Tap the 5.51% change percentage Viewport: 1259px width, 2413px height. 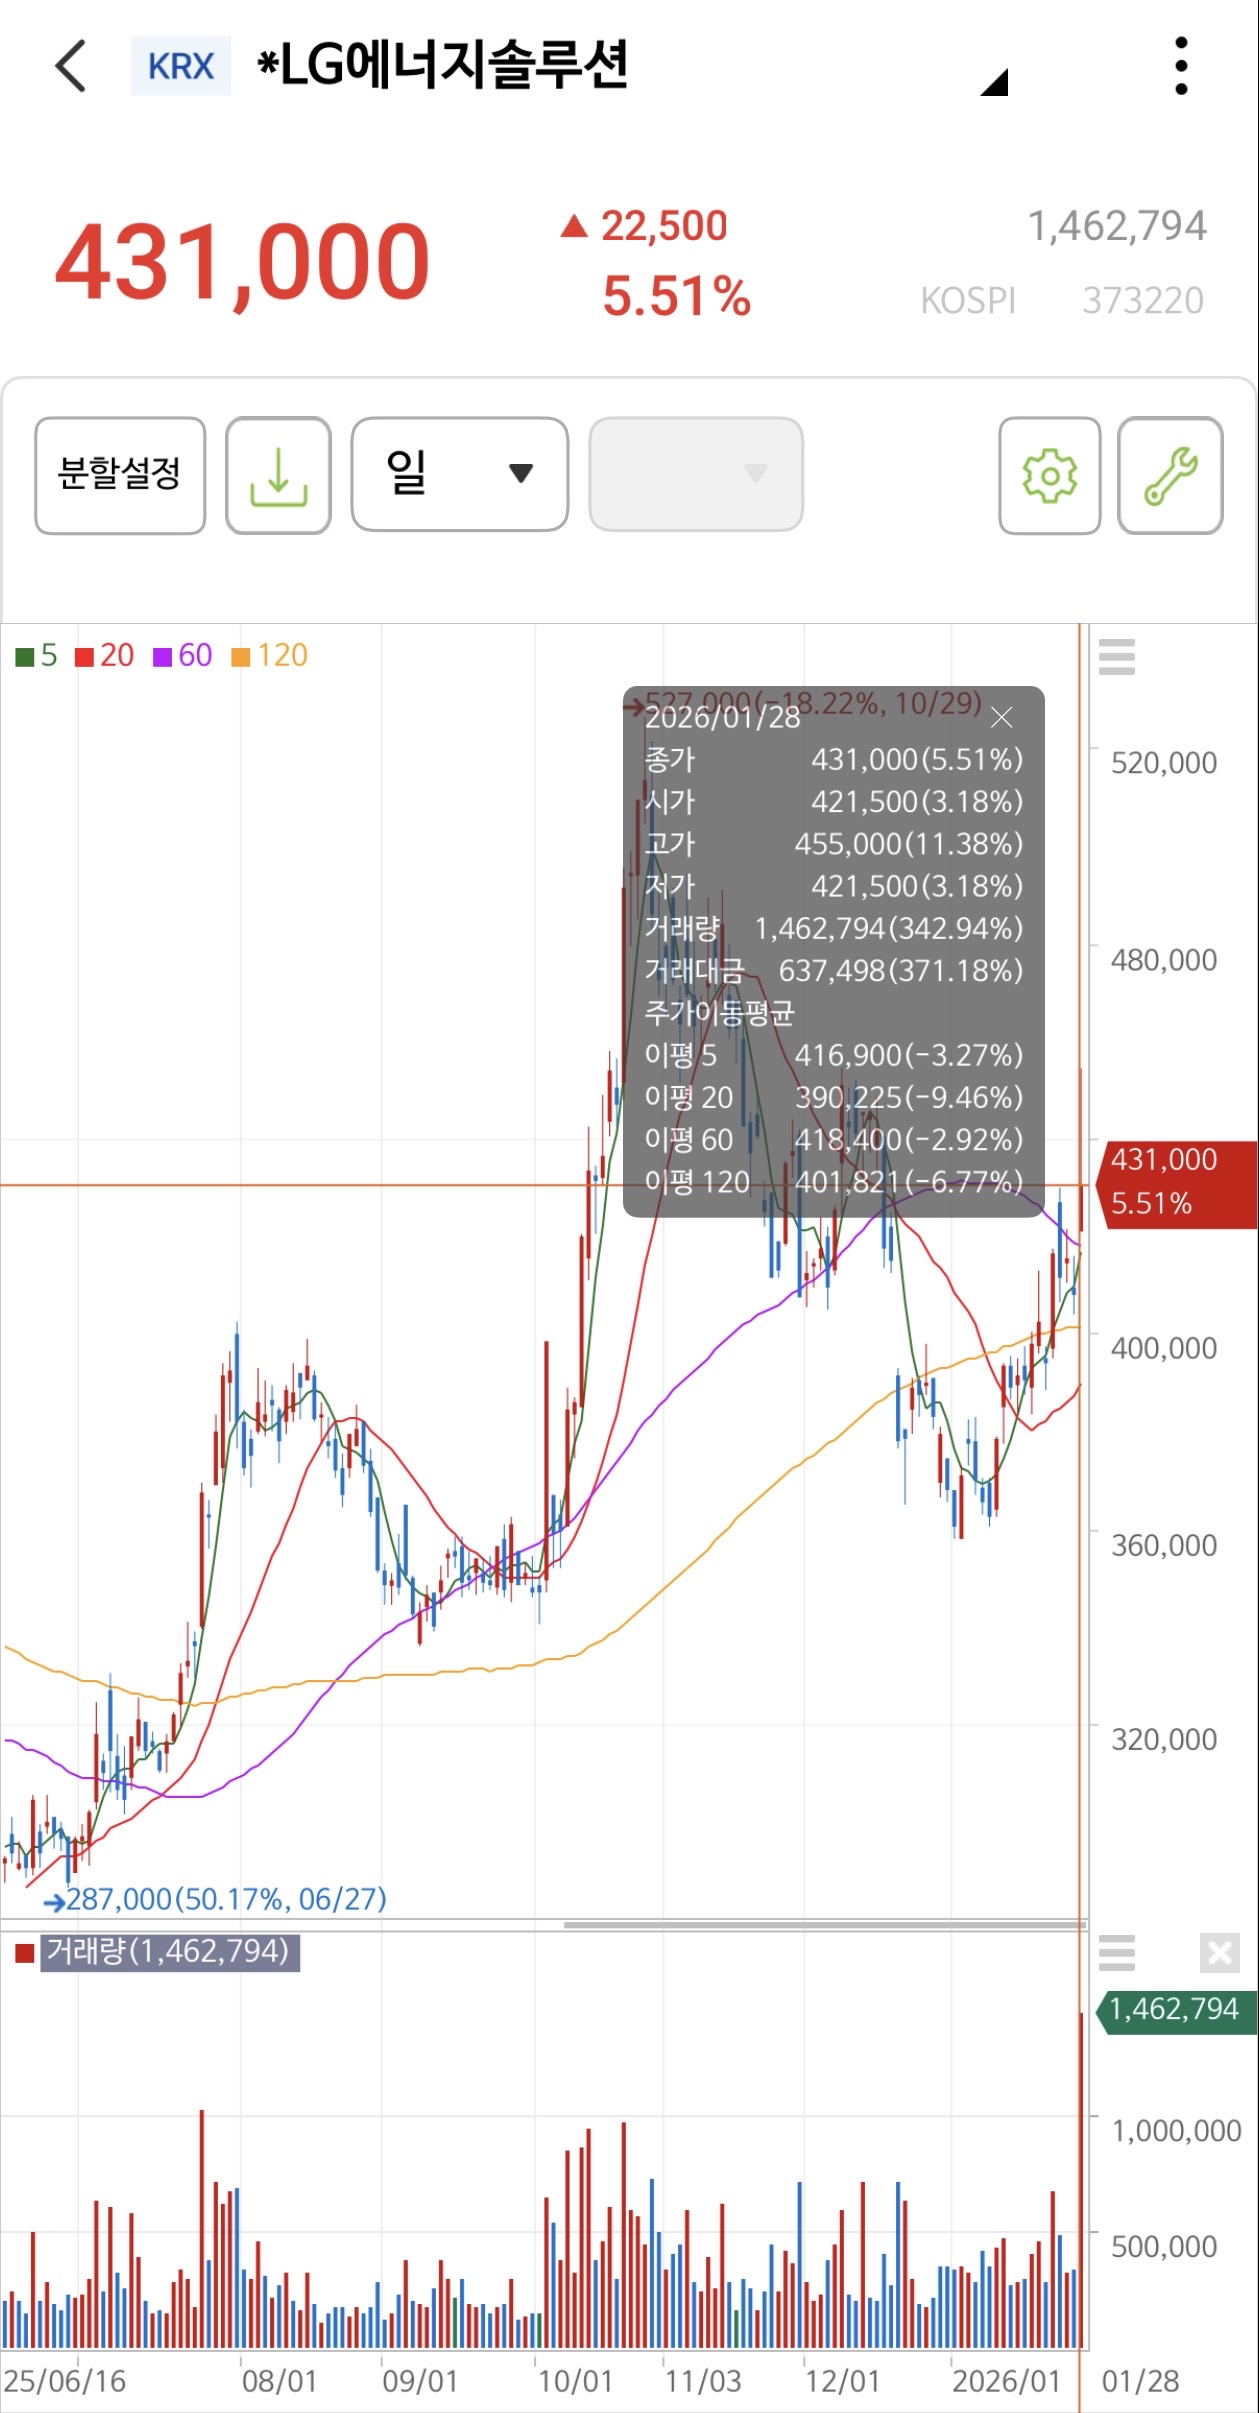[x=676, y=297]
